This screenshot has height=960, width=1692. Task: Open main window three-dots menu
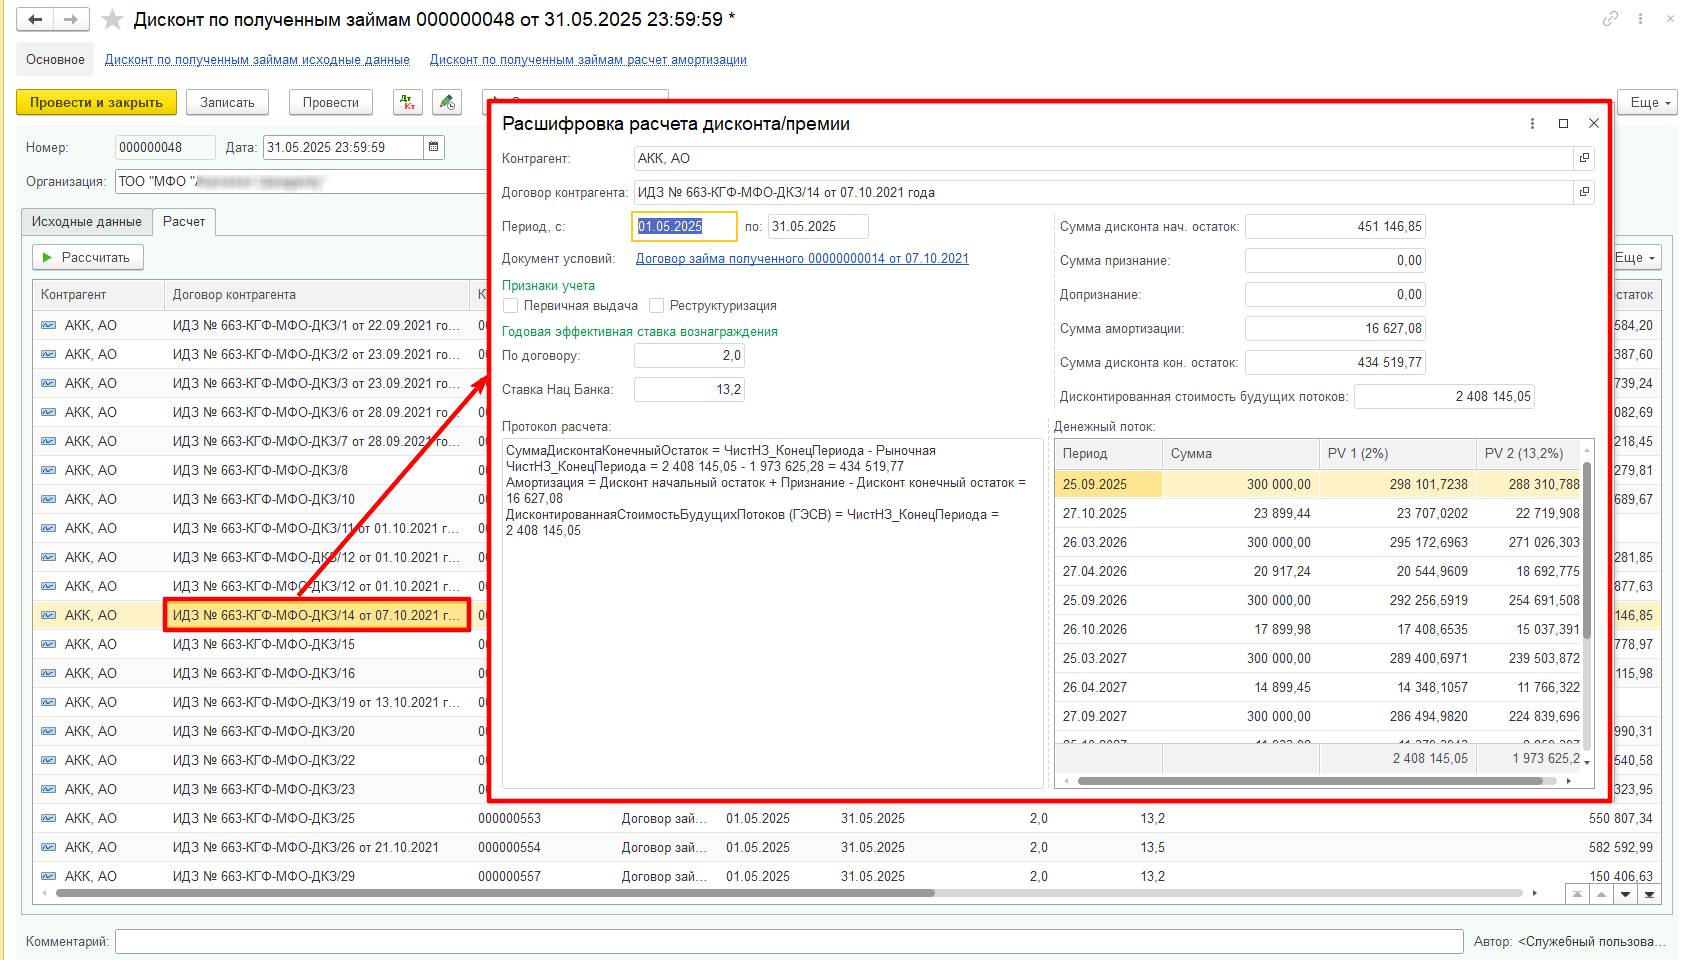(x=1640, y=19)
